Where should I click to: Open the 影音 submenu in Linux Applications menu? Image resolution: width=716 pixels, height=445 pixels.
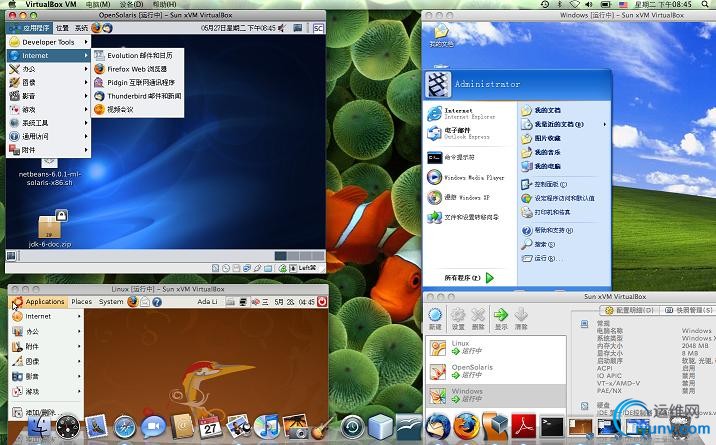pos(47,377)
